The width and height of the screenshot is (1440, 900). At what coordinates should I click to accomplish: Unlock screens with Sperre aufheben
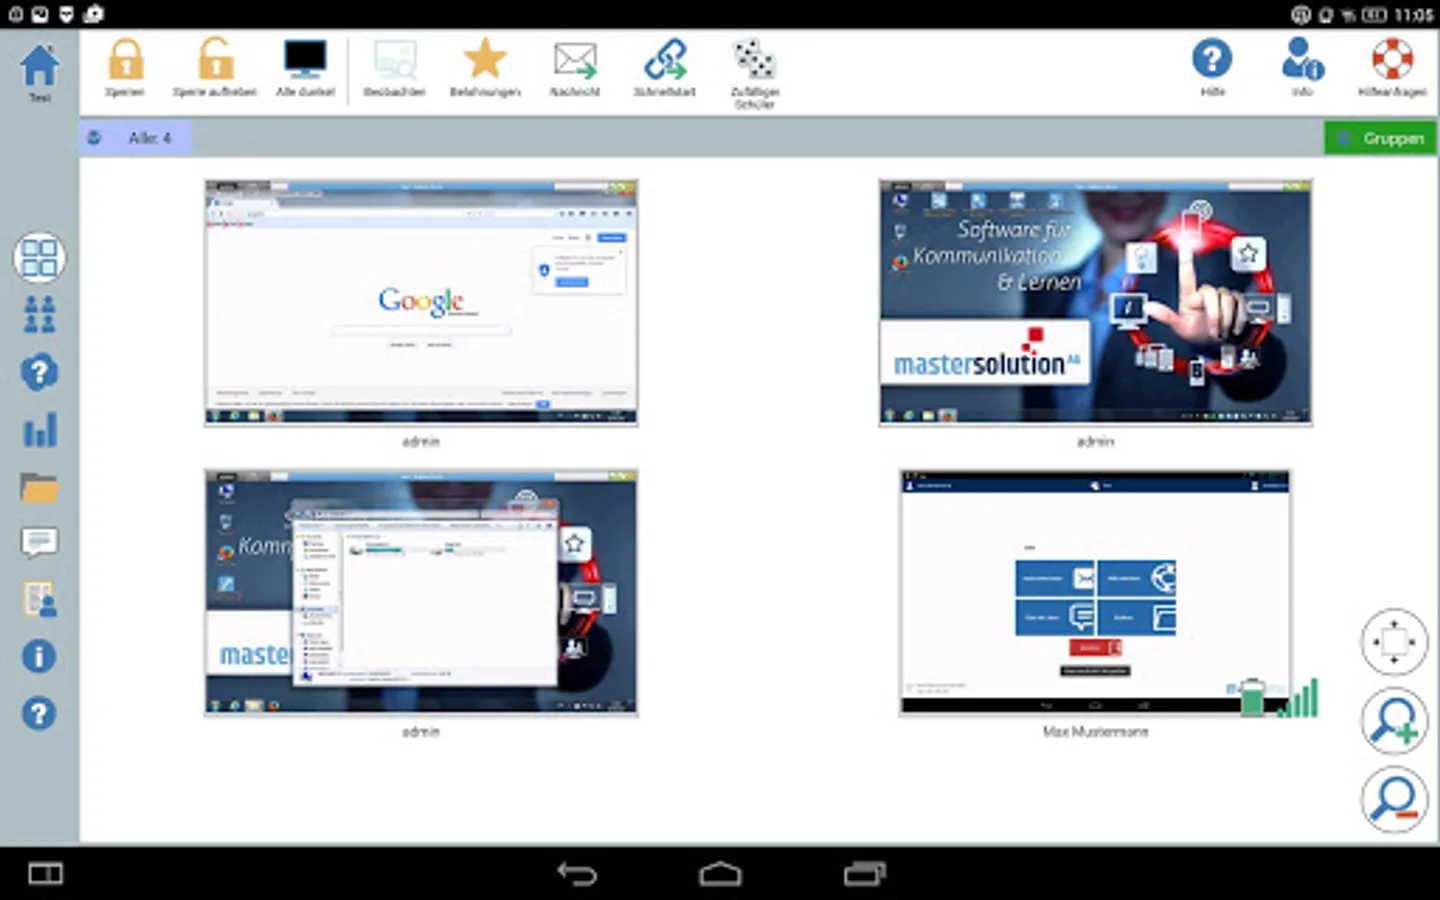pos(215,67)
